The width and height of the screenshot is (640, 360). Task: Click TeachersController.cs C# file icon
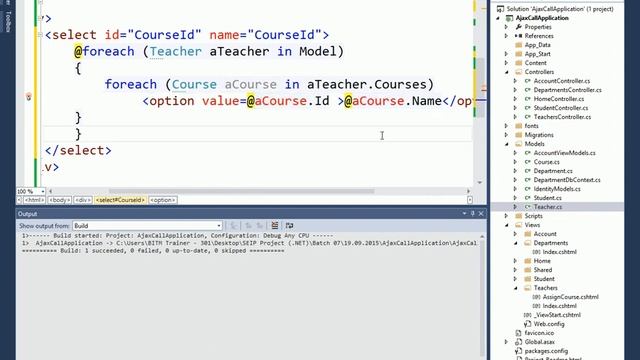pos(527,117)
